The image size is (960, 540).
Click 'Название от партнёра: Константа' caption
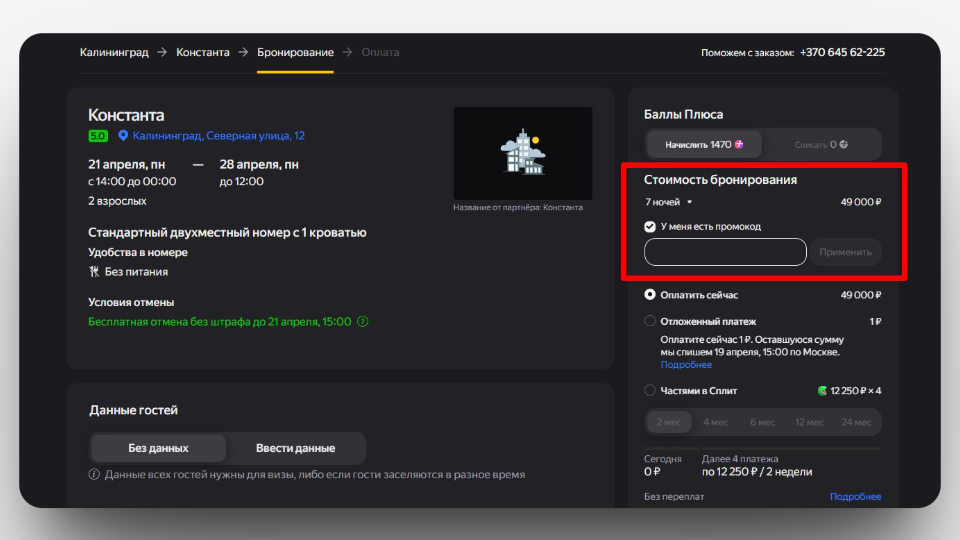(518, 208)
